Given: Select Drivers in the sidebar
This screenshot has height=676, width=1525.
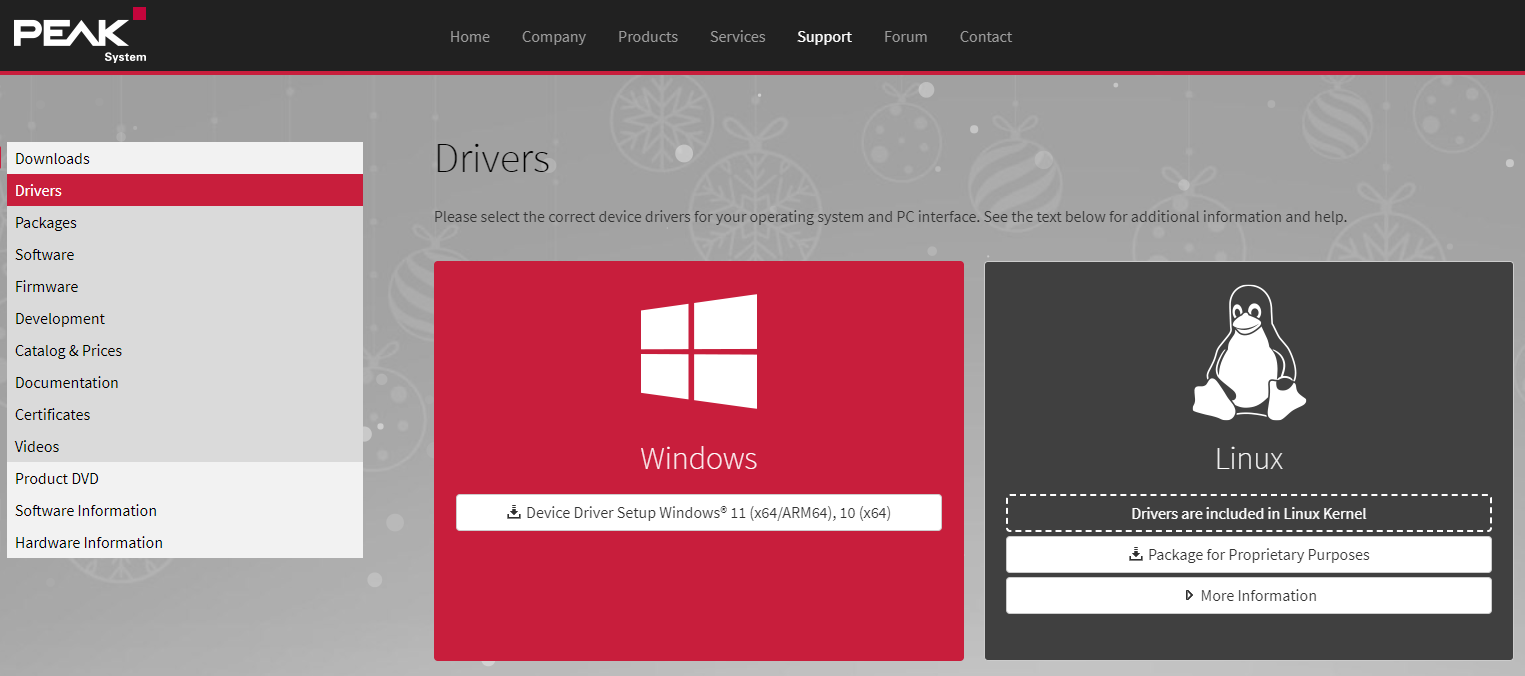Looking at the screenshot, I should (x=185, y=190).
